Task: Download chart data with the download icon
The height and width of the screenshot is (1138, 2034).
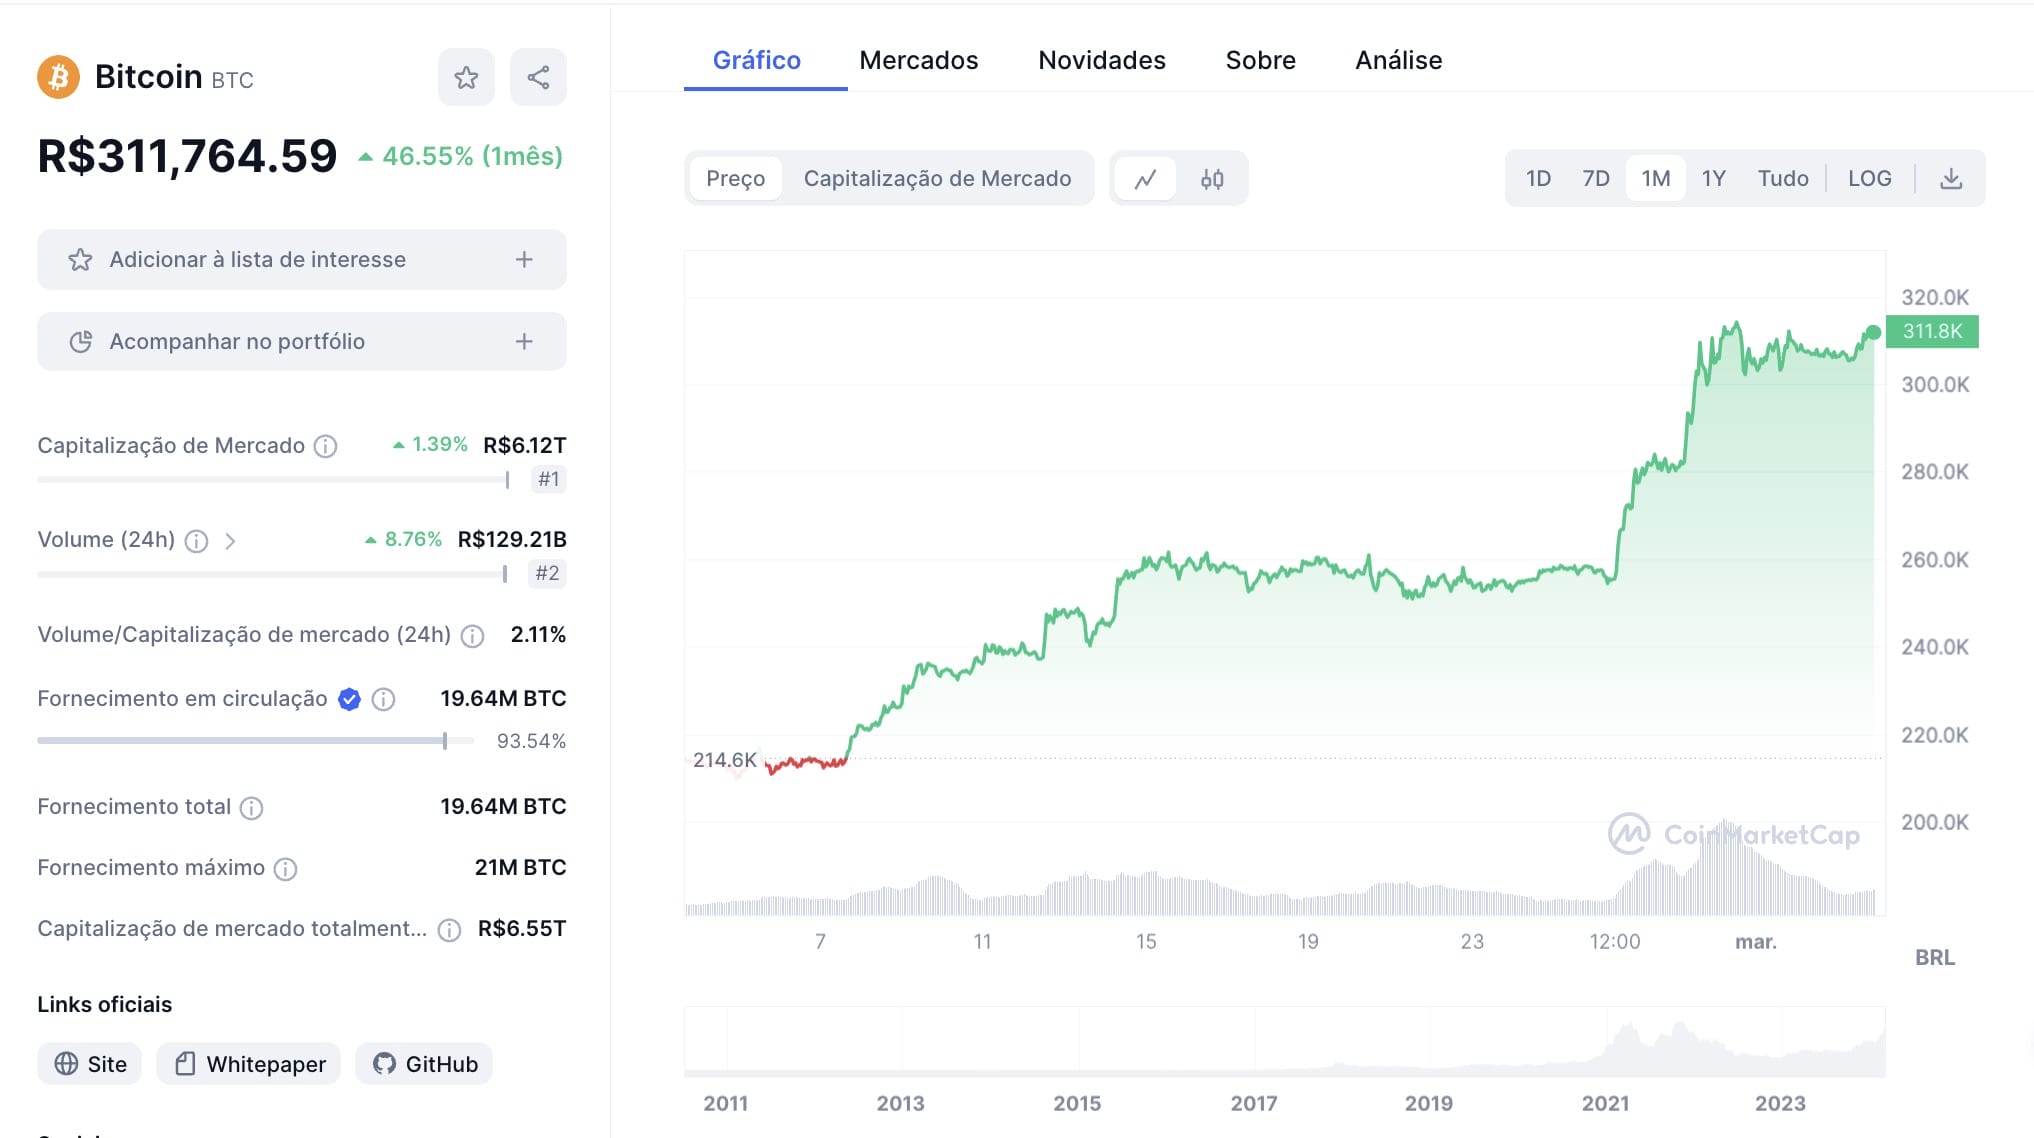Action: [x=1951, y=179]
